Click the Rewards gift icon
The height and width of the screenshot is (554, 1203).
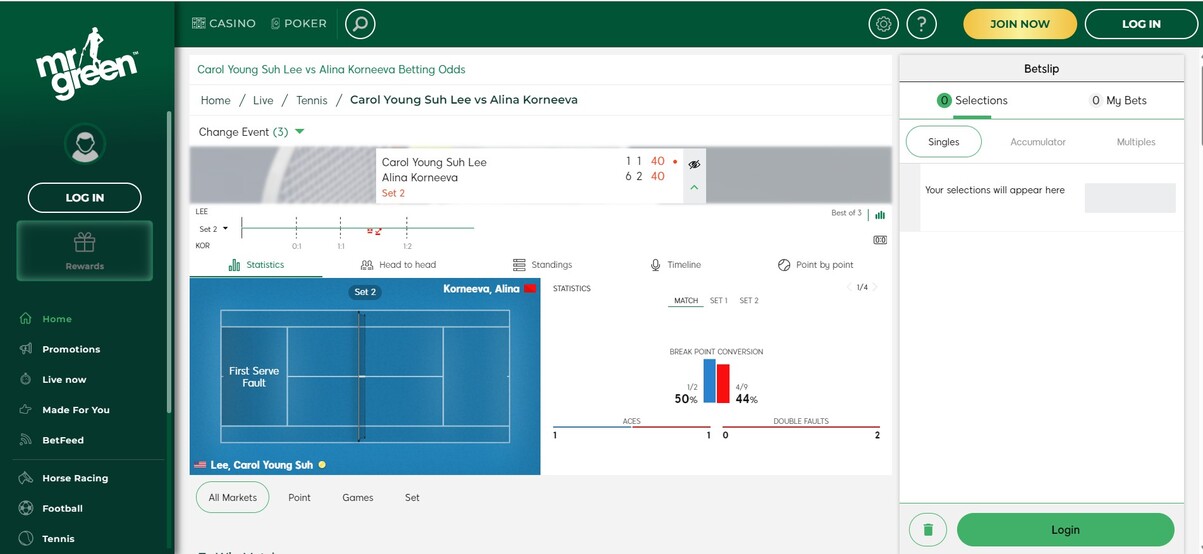[85, 243]
